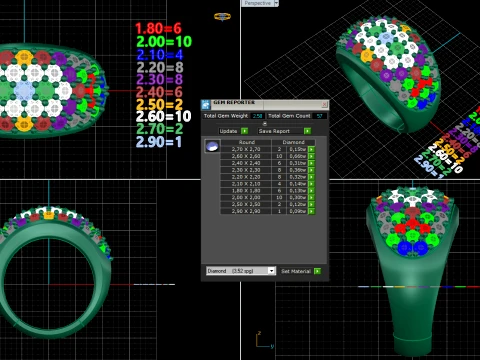Select the ring in the perspective viewport
Image resolution: width=480 pixels, height=360 pixels.
point(388,75)
